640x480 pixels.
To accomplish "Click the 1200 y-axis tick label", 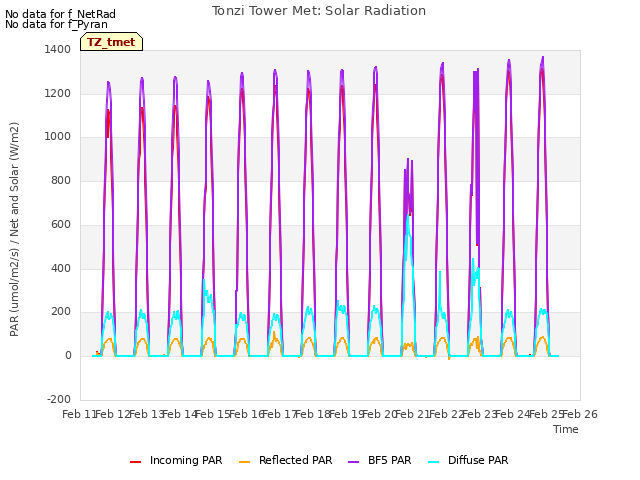I will coord(58,93).
